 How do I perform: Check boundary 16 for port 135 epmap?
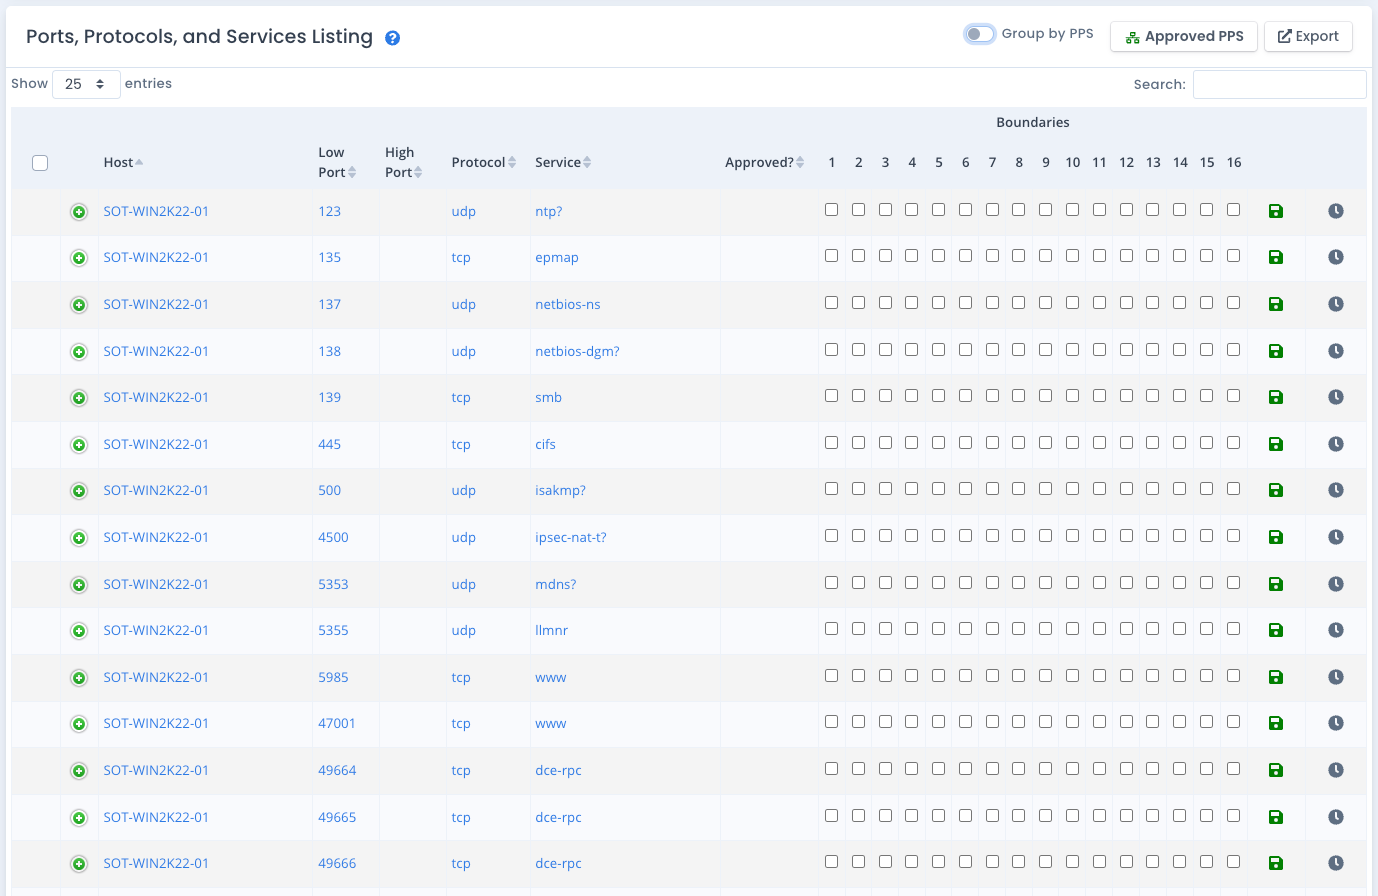click(x=1233, y=256)
